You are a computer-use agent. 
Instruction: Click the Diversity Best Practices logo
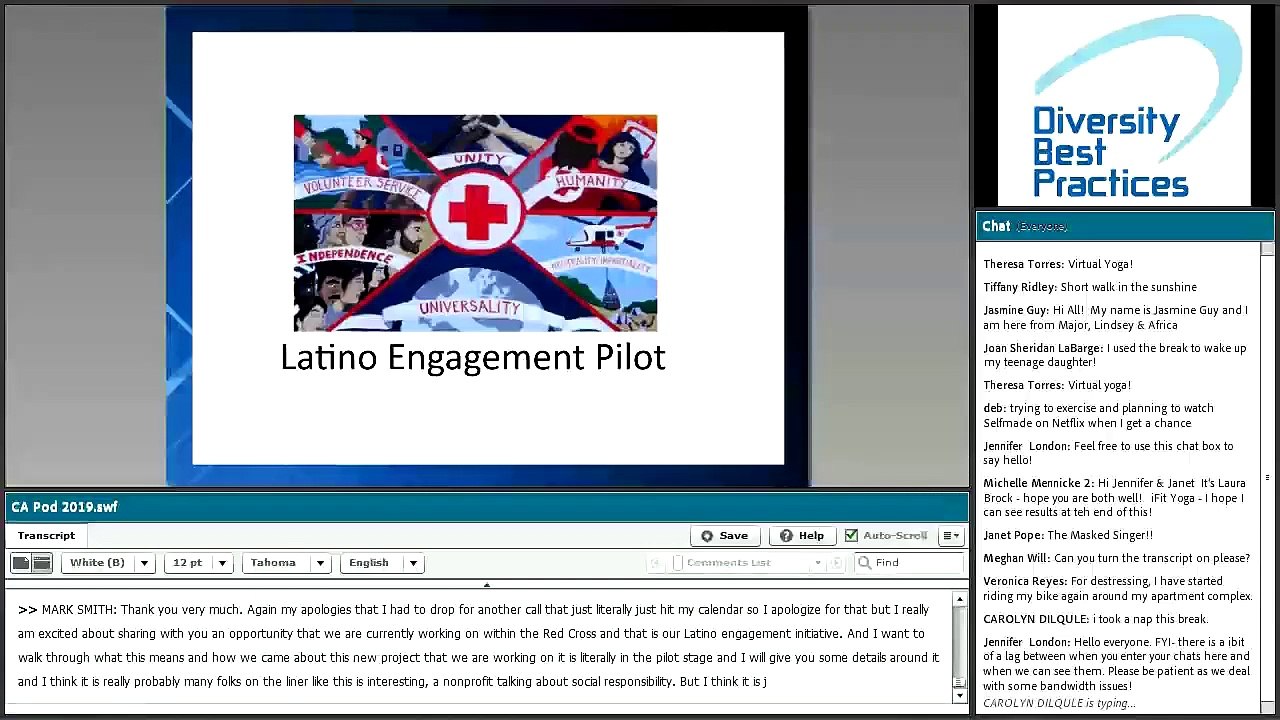point(1124,105)
